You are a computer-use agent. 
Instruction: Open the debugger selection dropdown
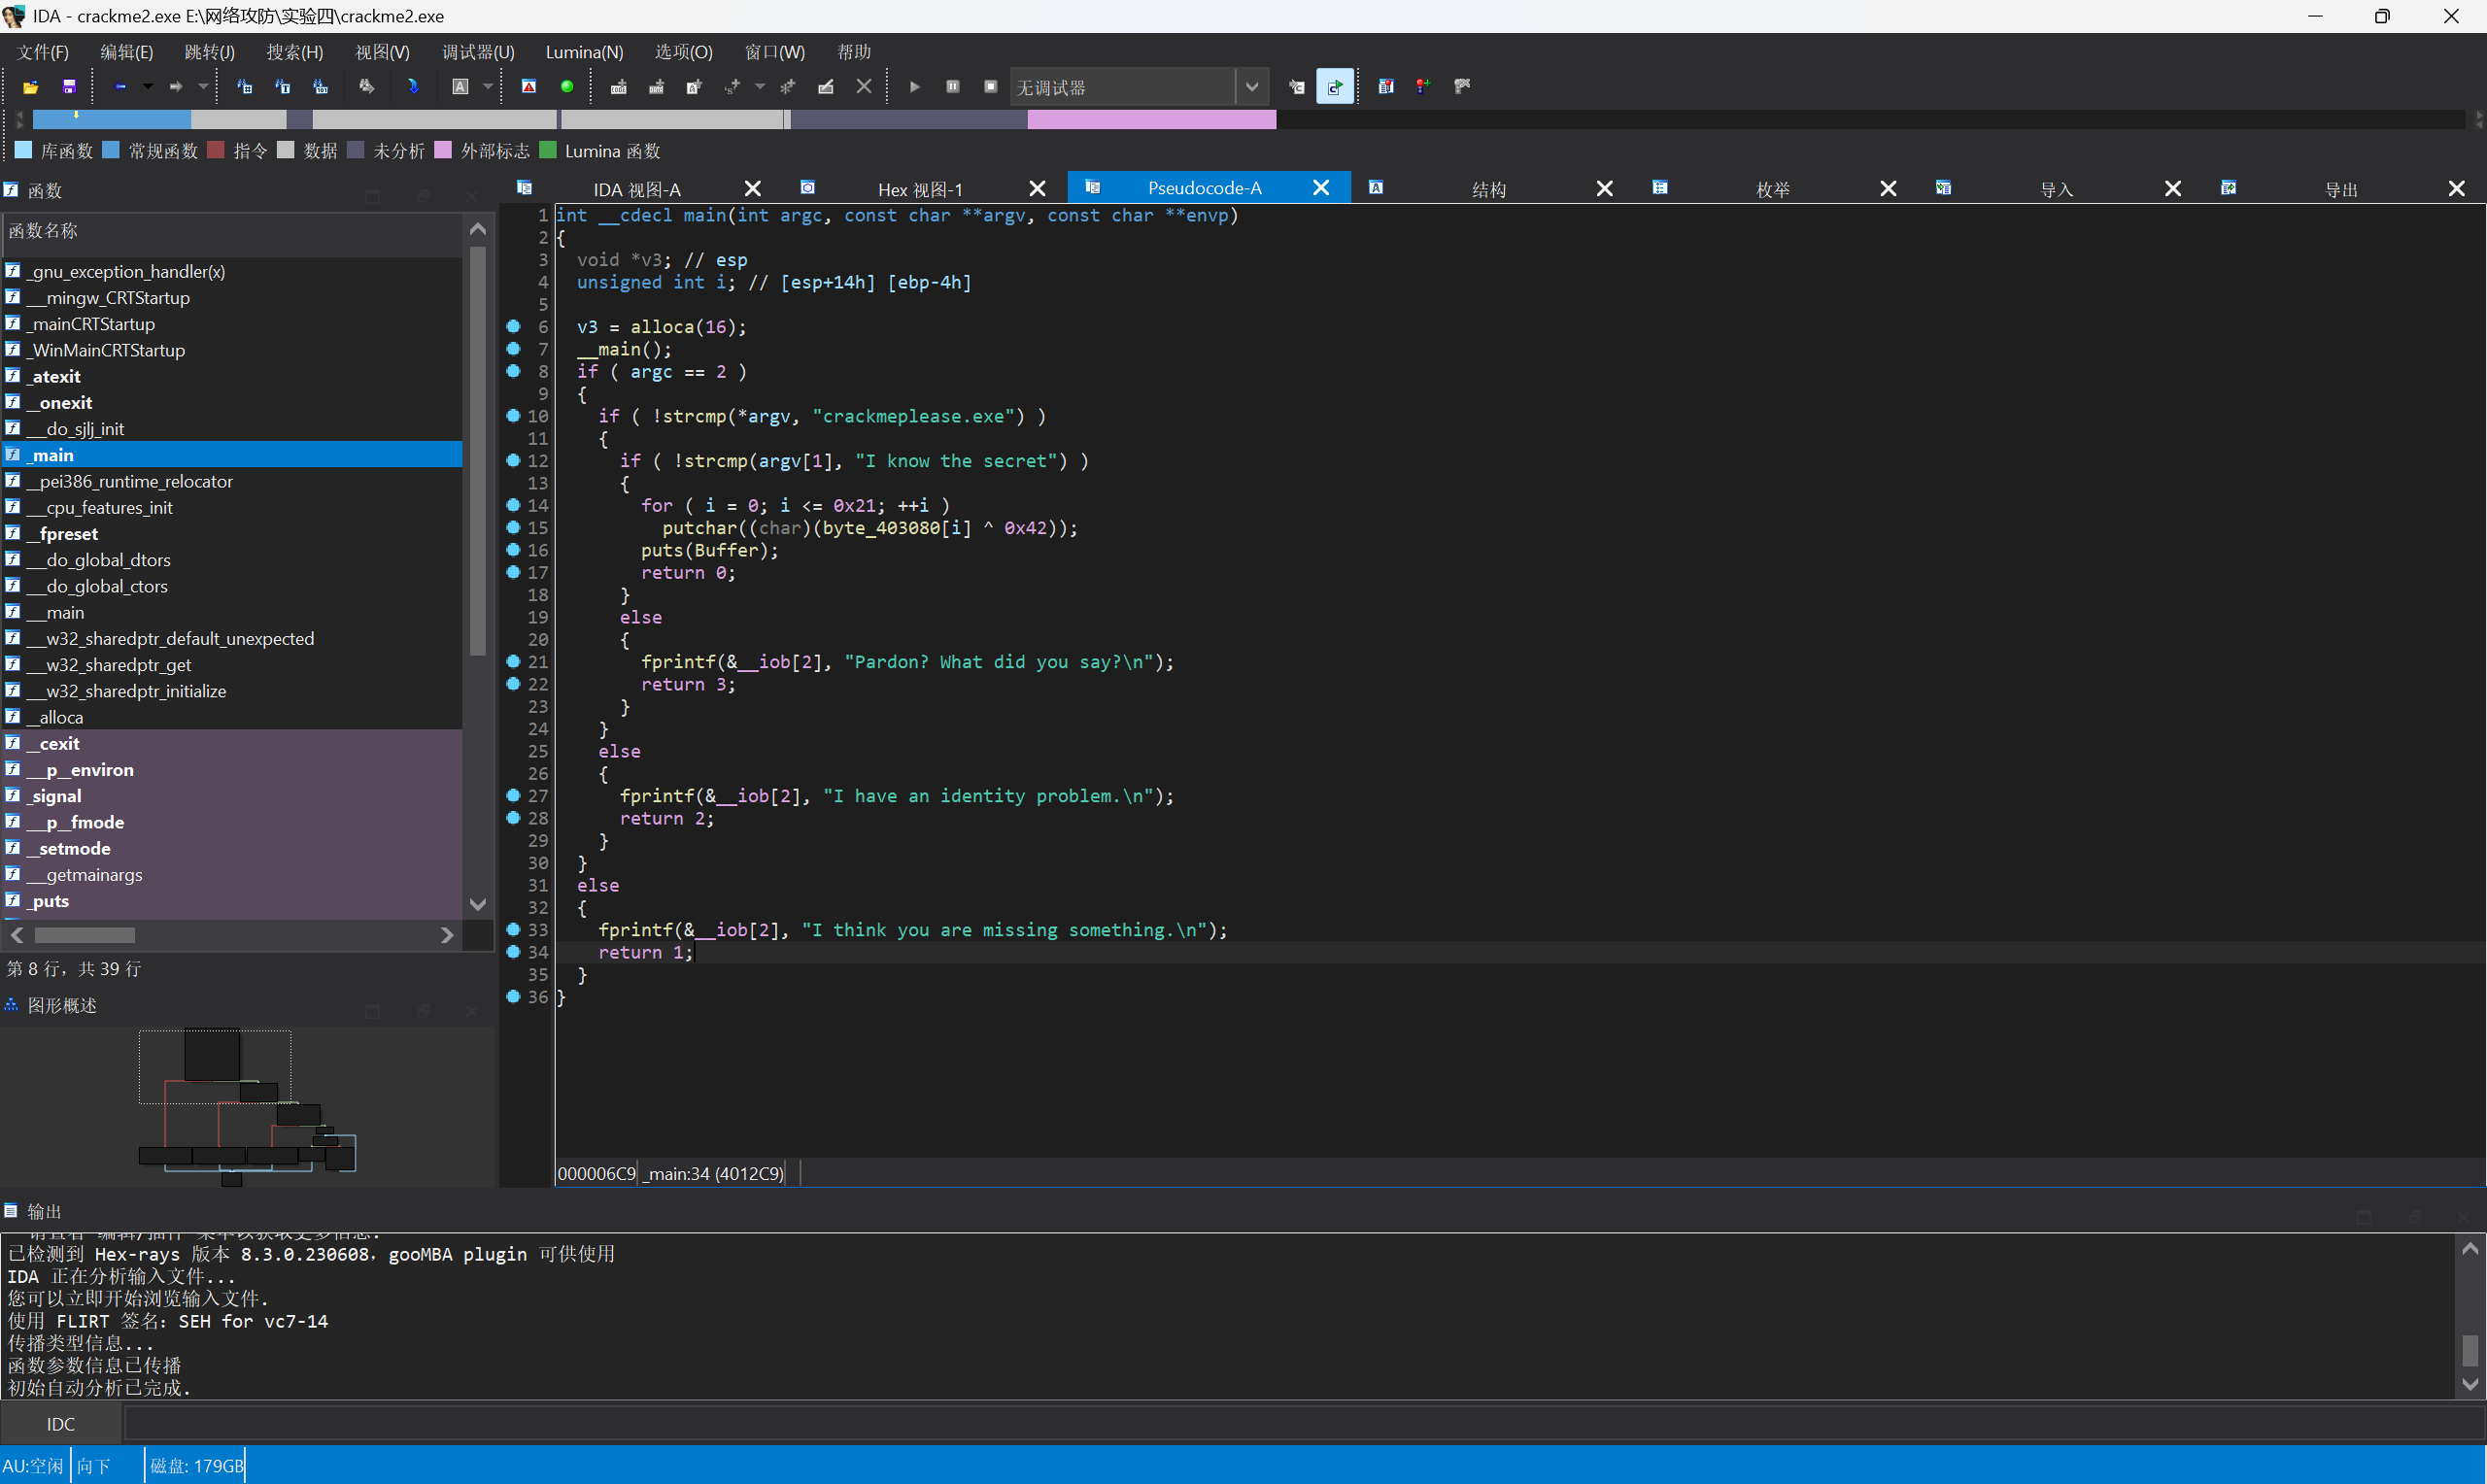coord(1251,87)
